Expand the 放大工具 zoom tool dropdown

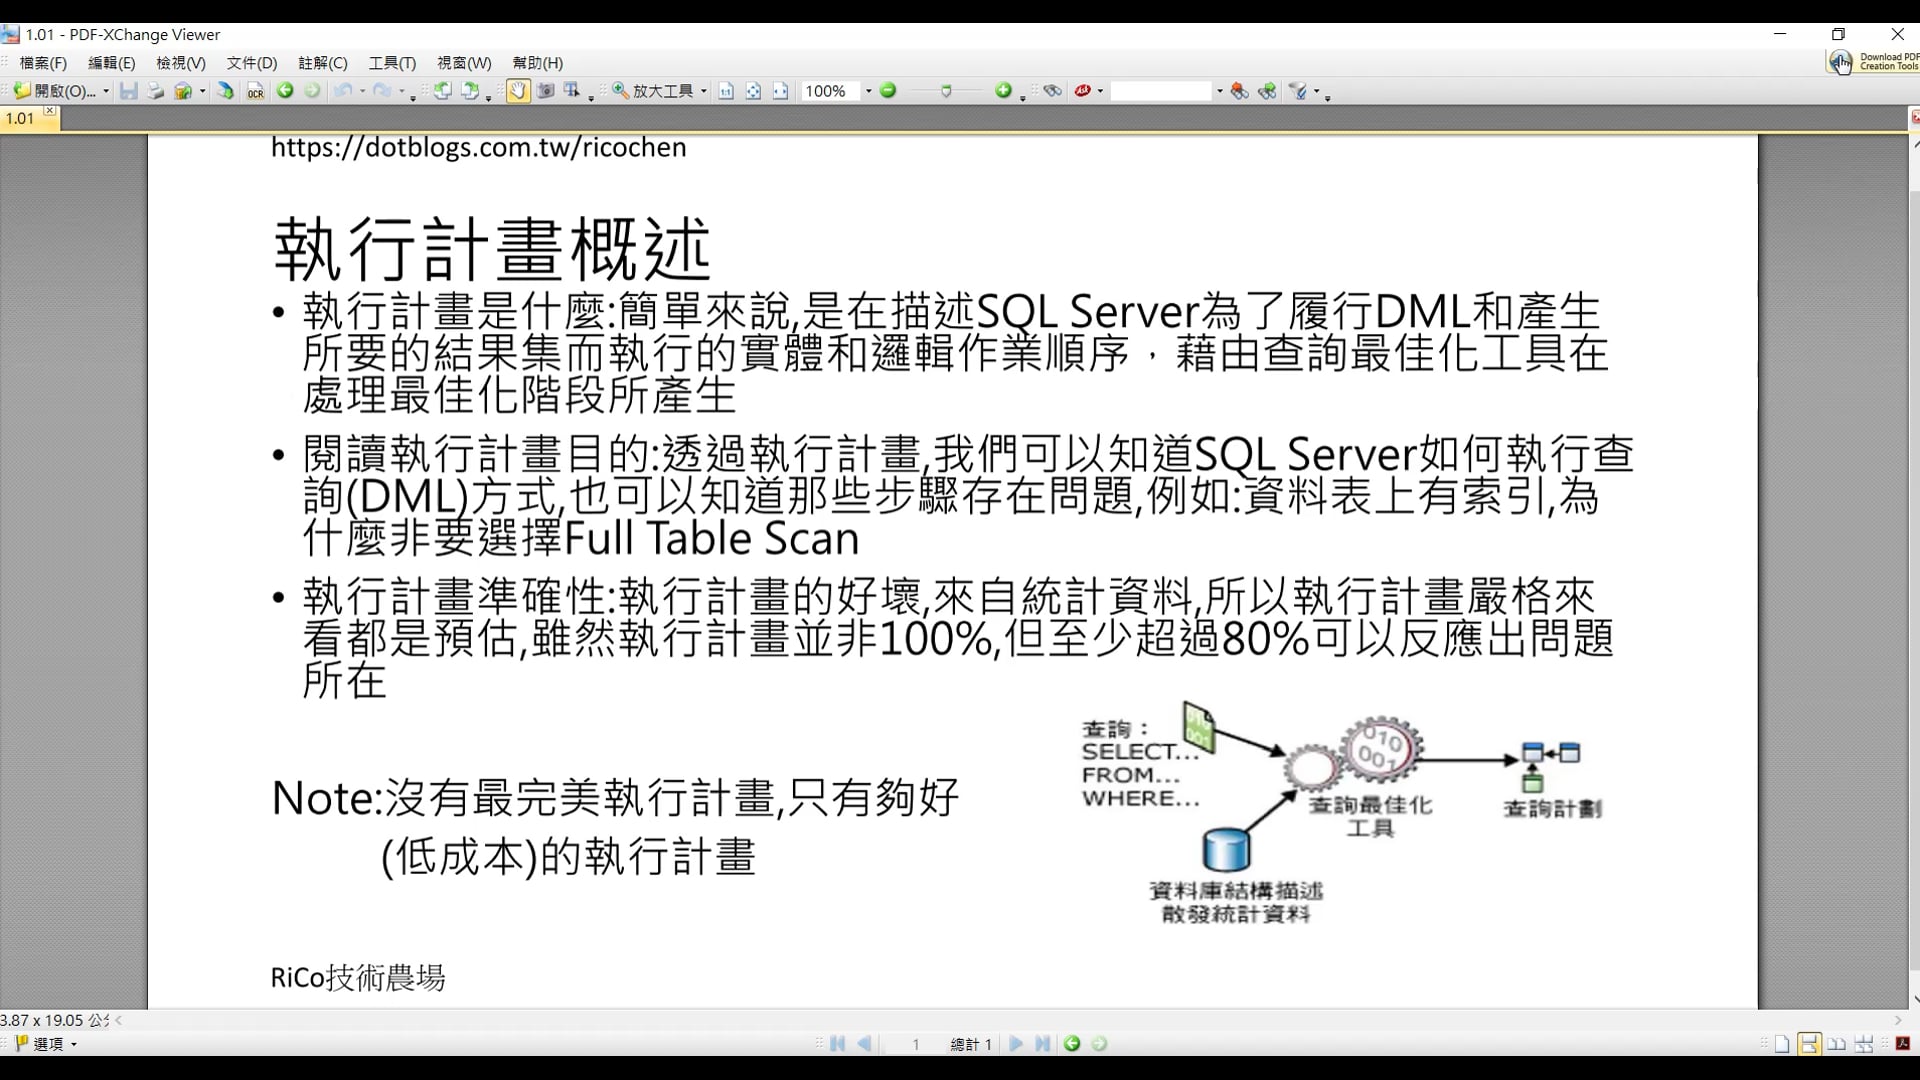click(x=704, y=91)
